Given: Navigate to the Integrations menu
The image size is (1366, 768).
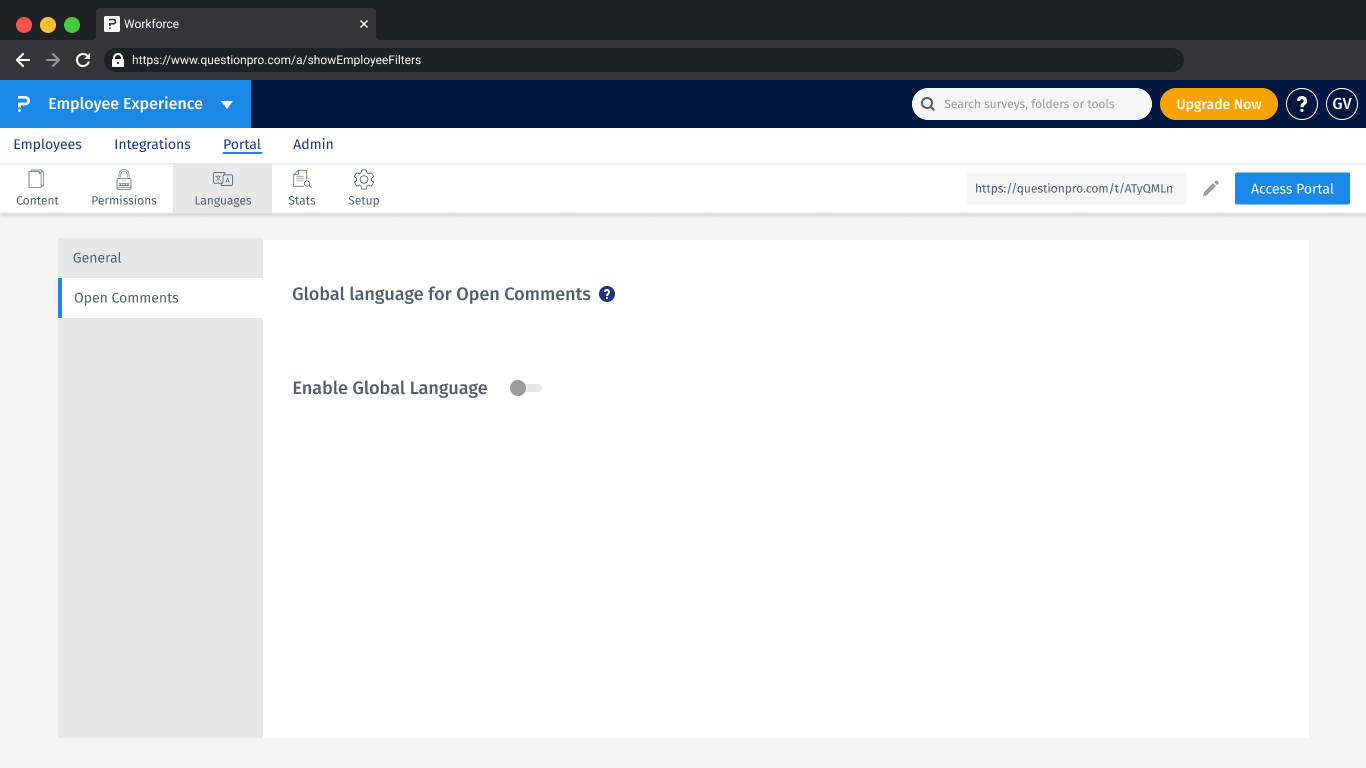Looking at the screenshot, I should point(152,144).
